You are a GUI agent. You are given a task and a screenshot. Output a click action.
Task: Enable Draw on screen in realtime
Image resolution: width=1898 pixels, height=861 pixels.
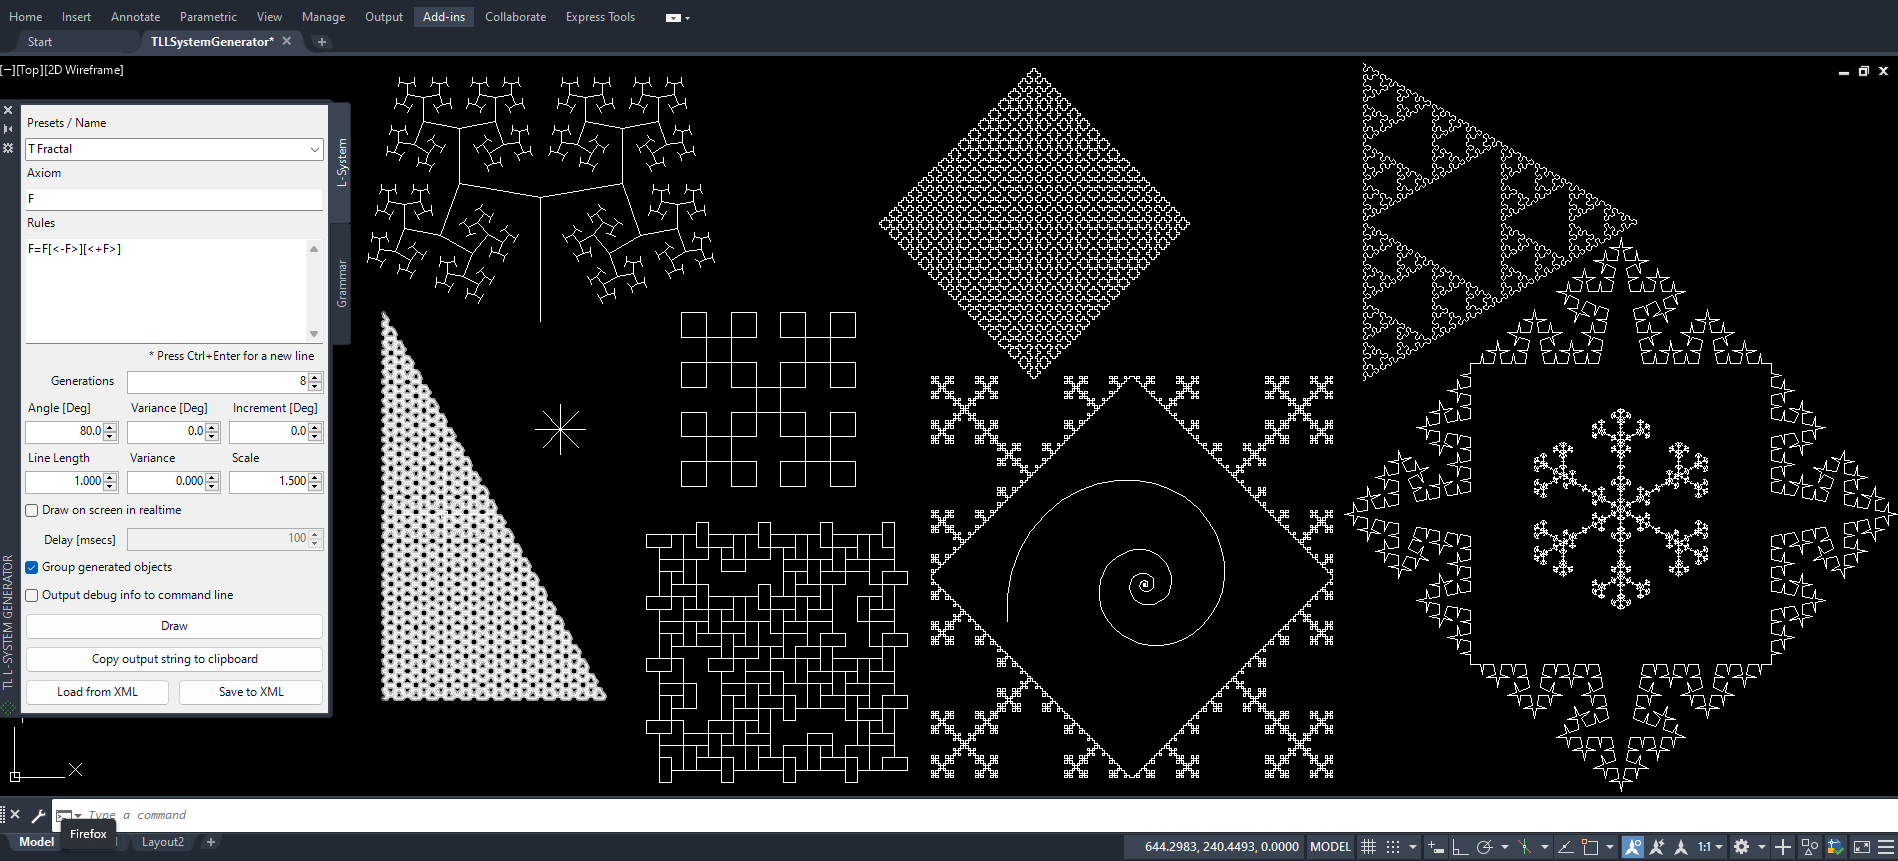click(x=32, y=510)
